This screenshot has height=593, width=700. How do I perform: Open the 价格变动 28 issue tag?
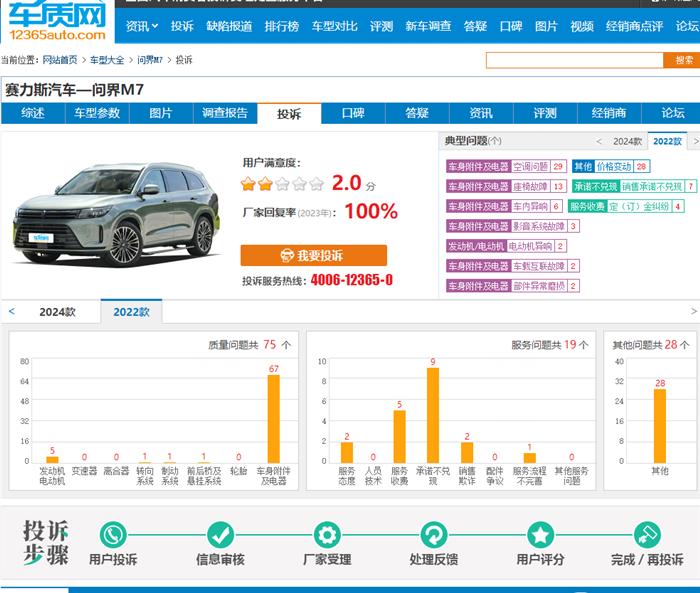(x=611, y=167)
